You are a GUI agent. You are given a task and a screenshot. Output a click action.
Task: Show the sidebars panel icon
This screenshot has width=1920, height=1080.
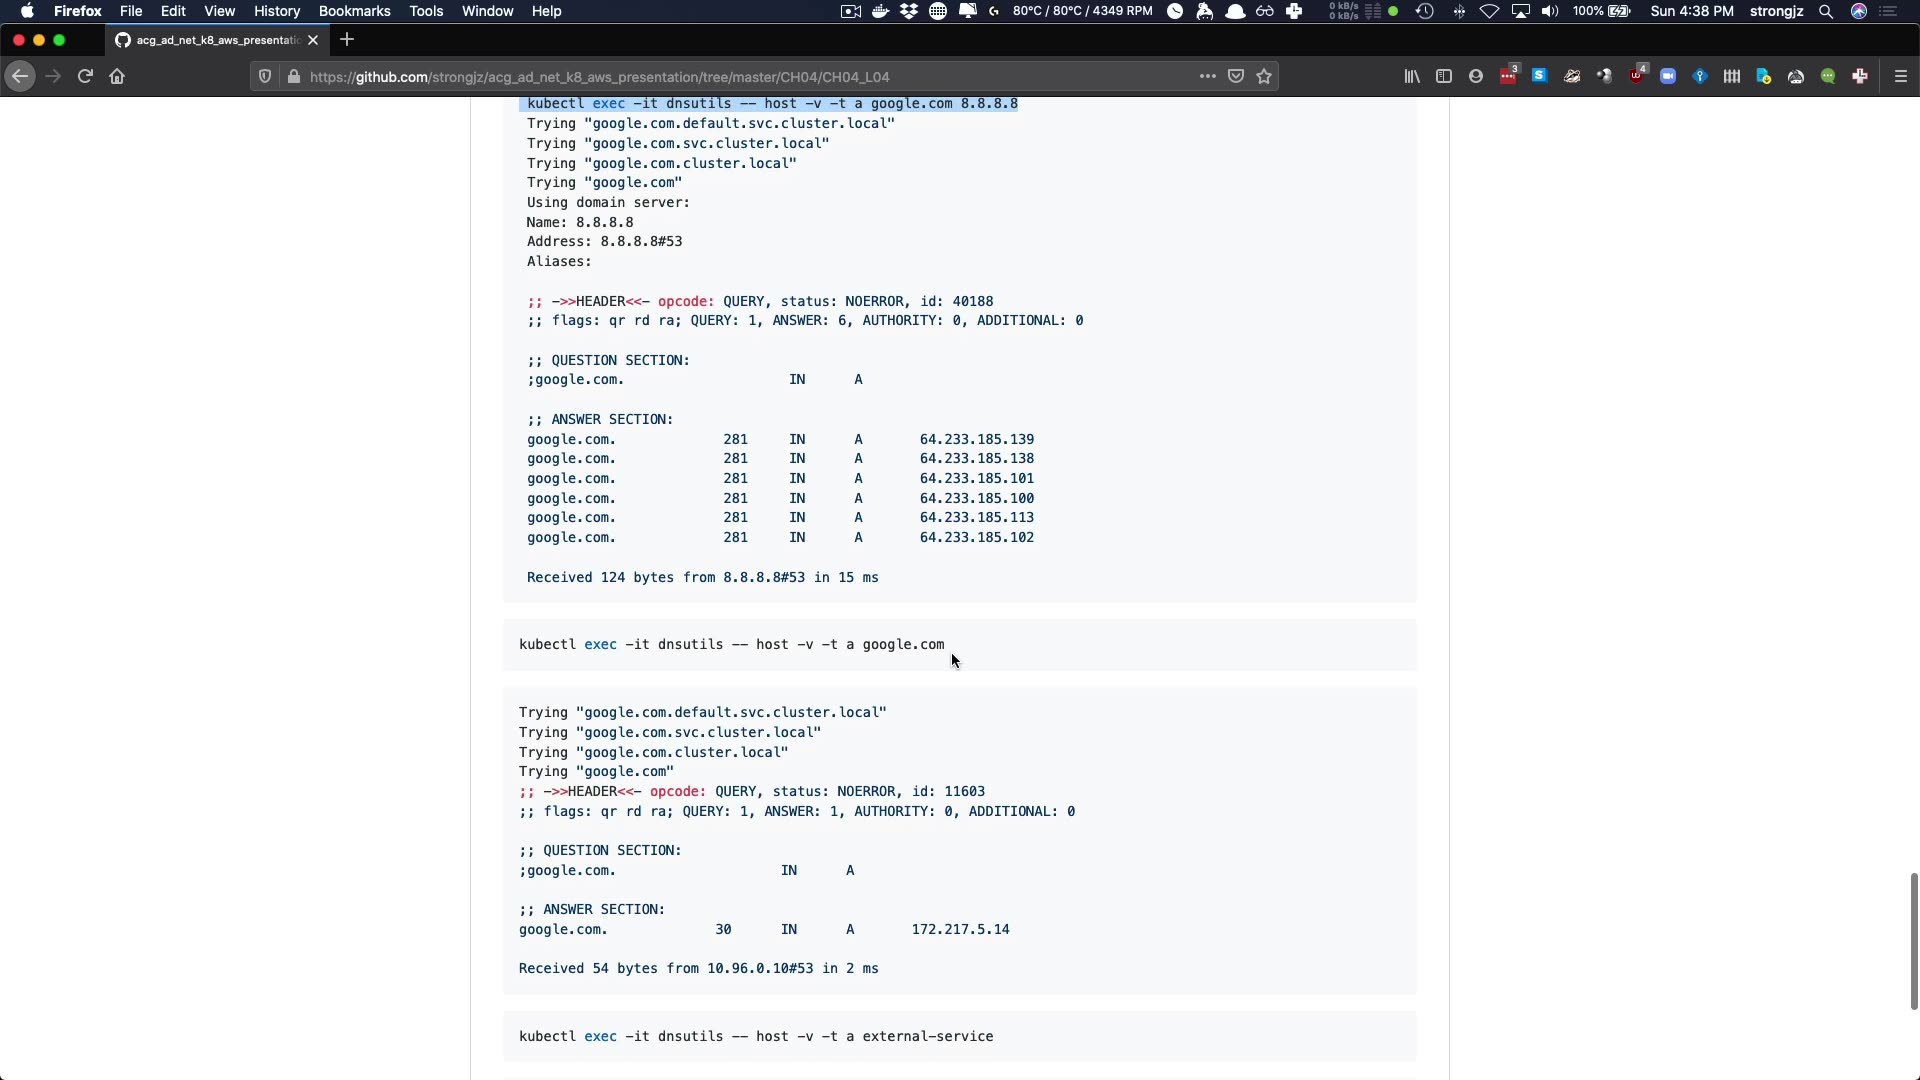click(1444, 76)
